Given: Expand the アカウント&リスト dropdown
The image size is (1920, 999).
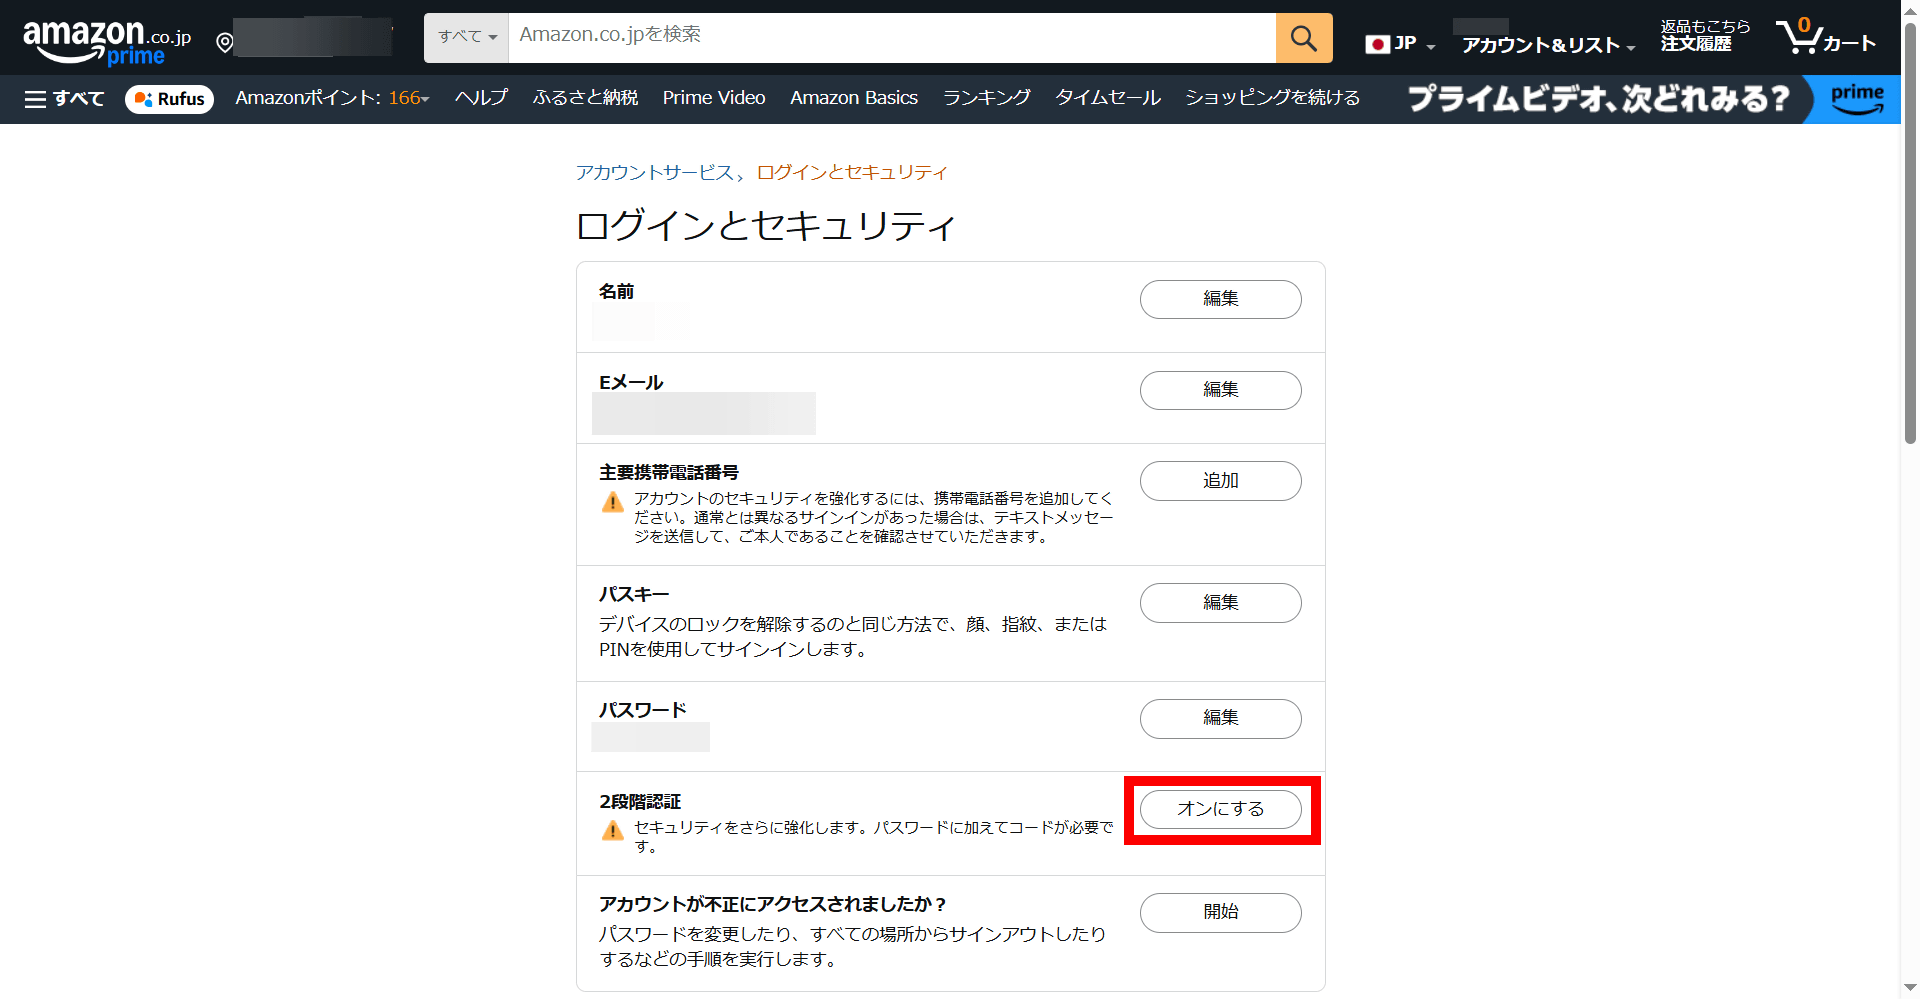Looking at the screenshot, I should (1547, 45).
